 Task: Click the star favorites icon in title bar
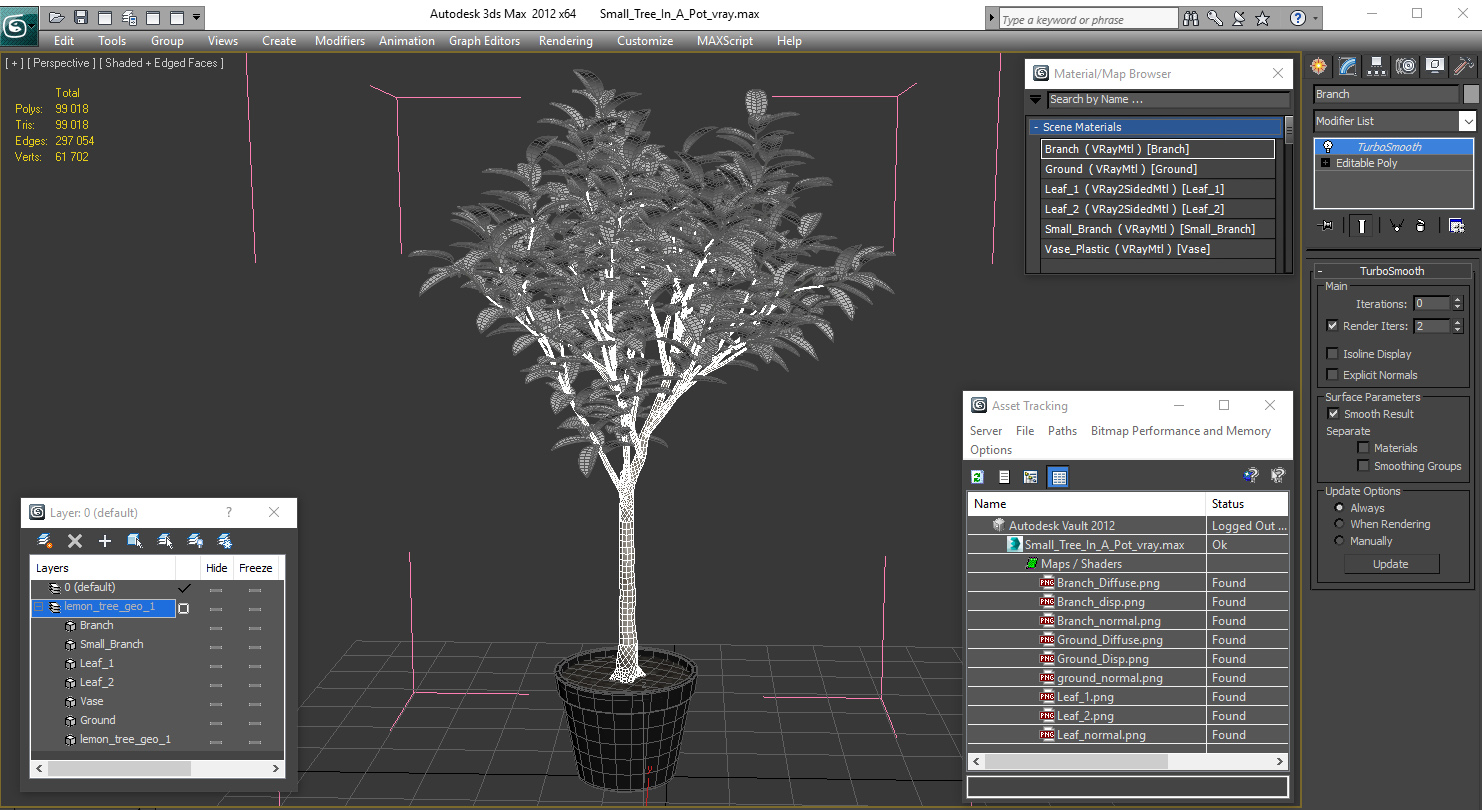pos(1262,18)
